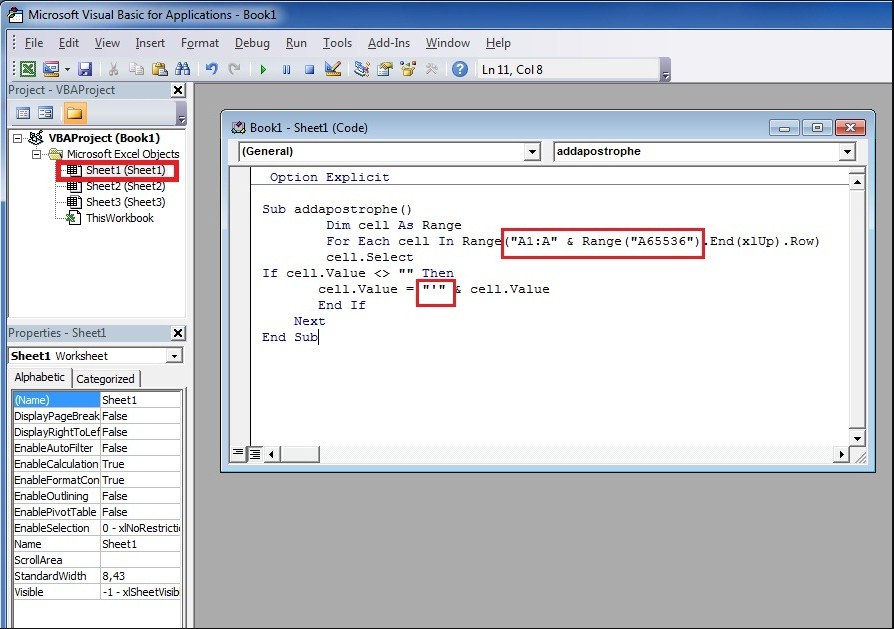Image resolution: width=894 pixels, height=629 pixels.
Task: Collapse the Microsoft Excel Objects folder
Action: (36, 154)
